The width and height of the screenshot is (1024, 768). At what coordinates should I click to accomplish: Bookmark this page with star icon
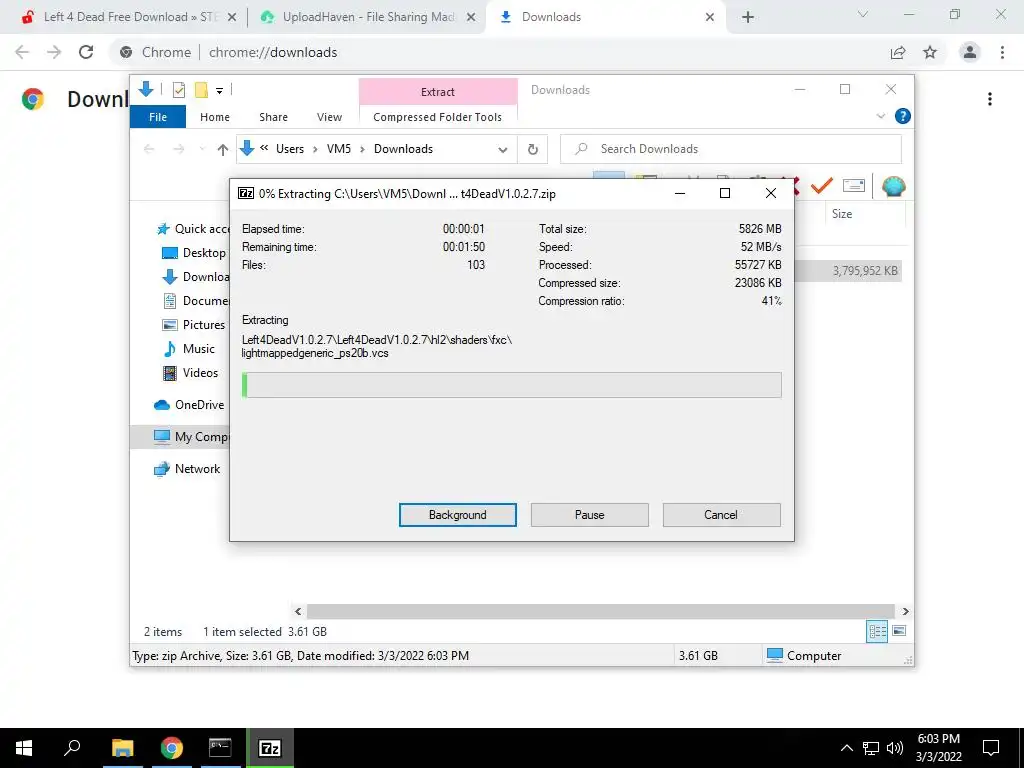point(930,52)
